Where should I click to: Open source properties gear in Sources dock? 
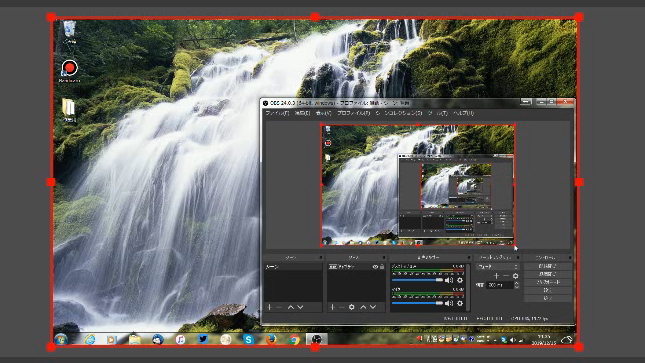click(x=352, y=307)
